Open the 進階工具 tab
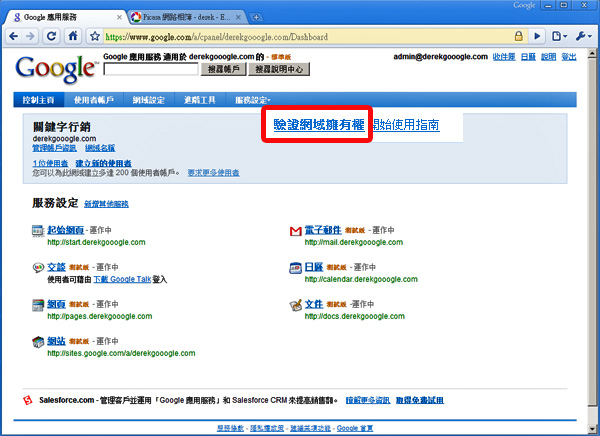 coord(200,100)
